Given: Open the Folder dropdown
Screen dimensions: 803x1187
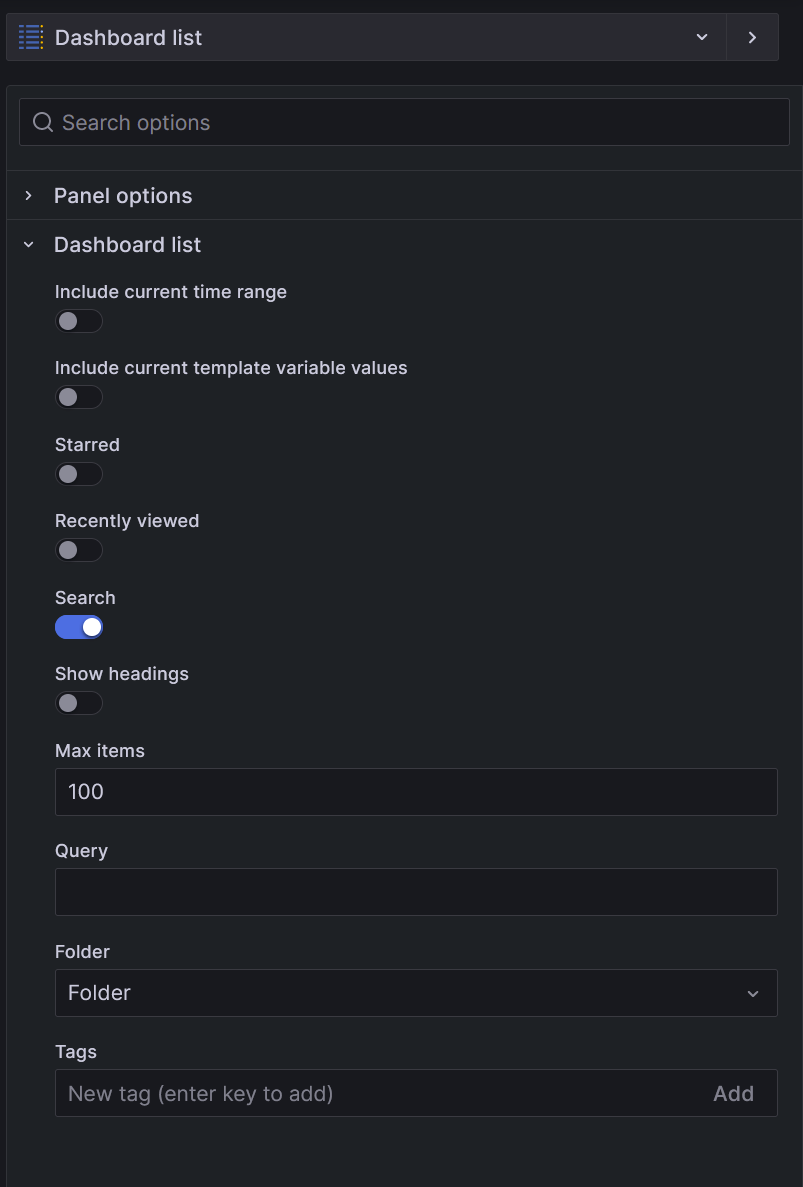Looking at the screenshot, I should point(400,993).
